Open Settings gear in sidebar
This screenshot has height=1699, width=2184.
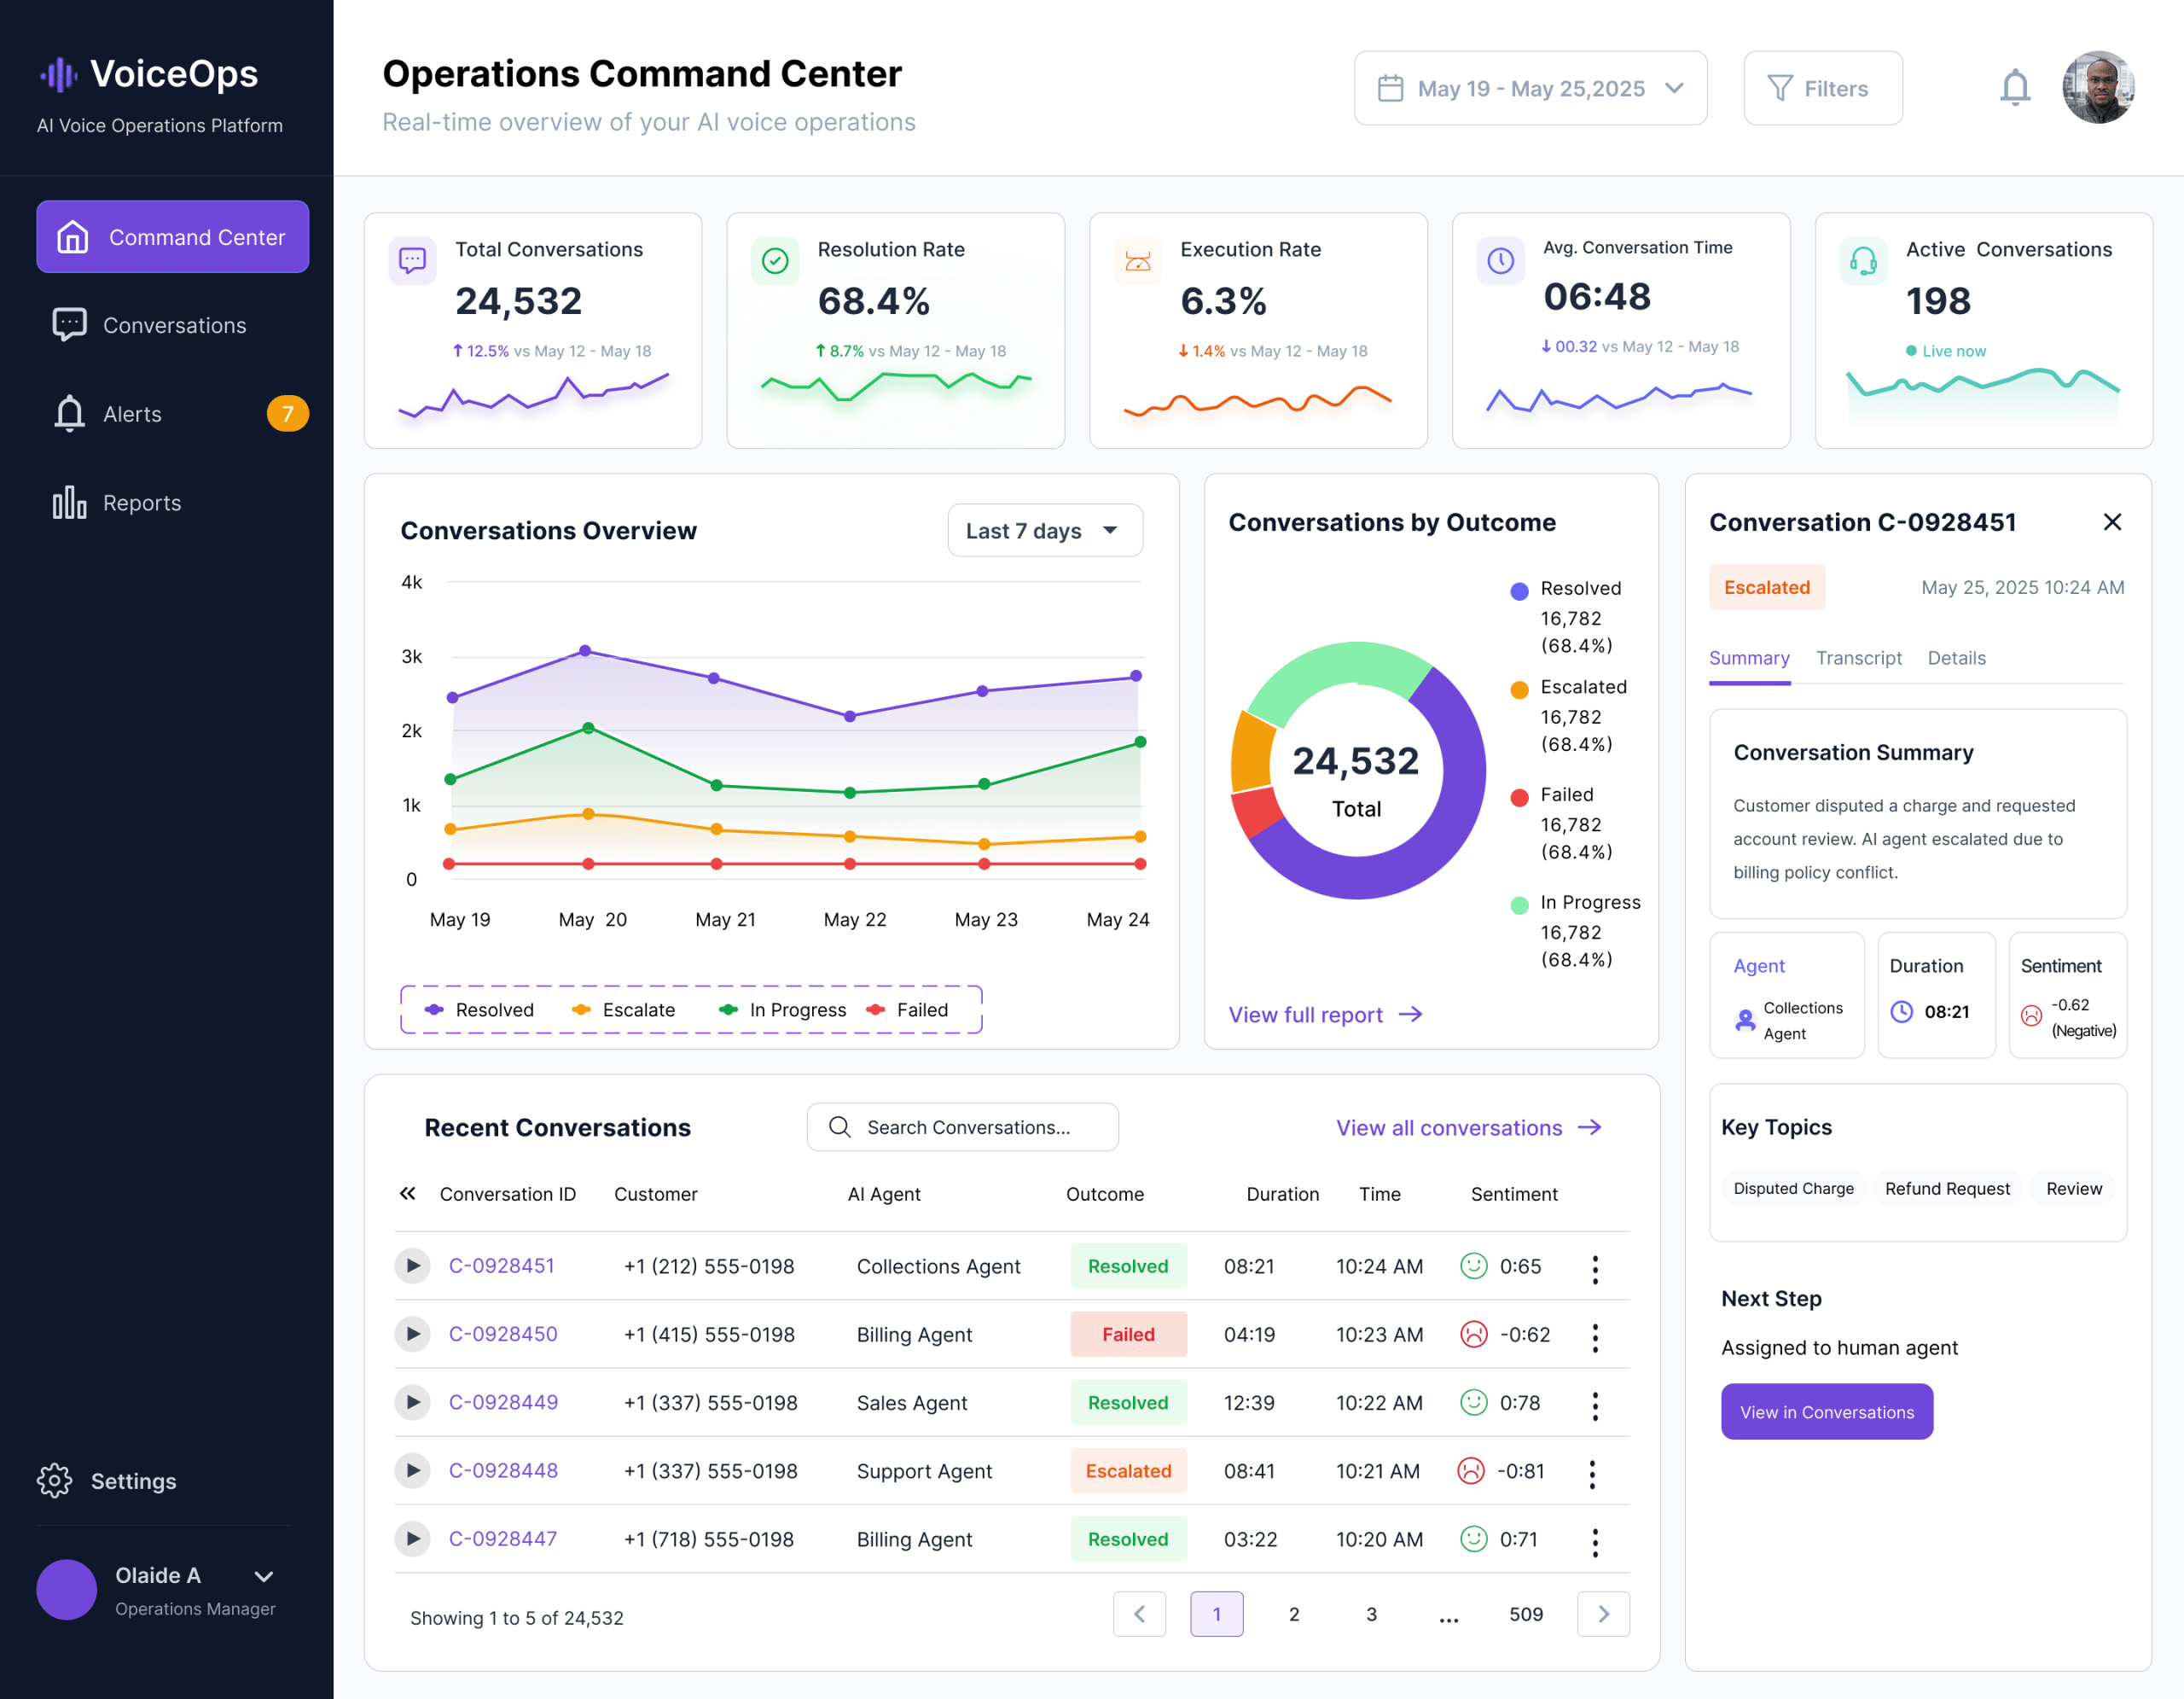55,1480
